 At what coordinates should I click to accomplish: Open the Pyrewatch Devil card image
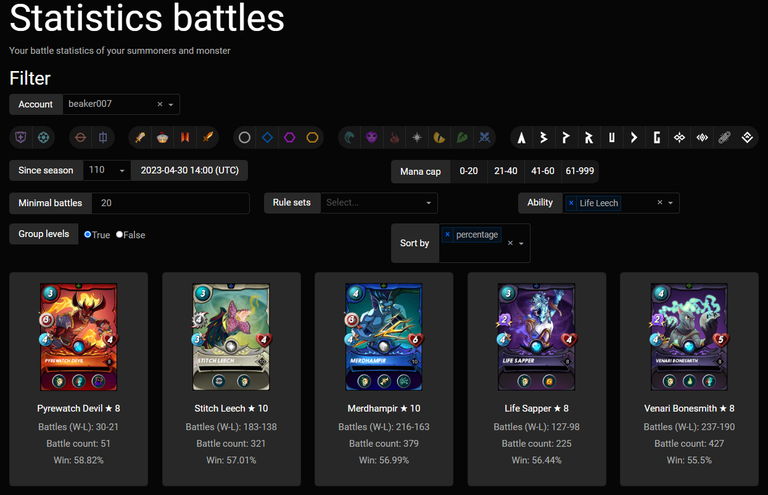79,337
